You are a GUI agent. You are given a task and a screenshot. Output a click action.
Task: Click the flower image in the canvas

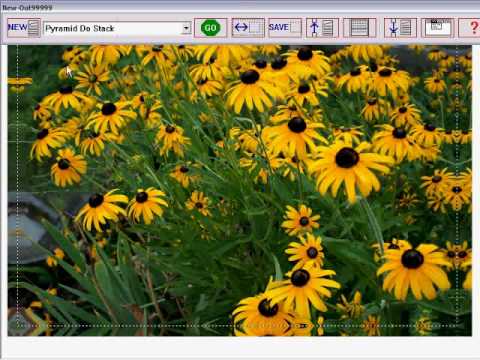(240, 190)
